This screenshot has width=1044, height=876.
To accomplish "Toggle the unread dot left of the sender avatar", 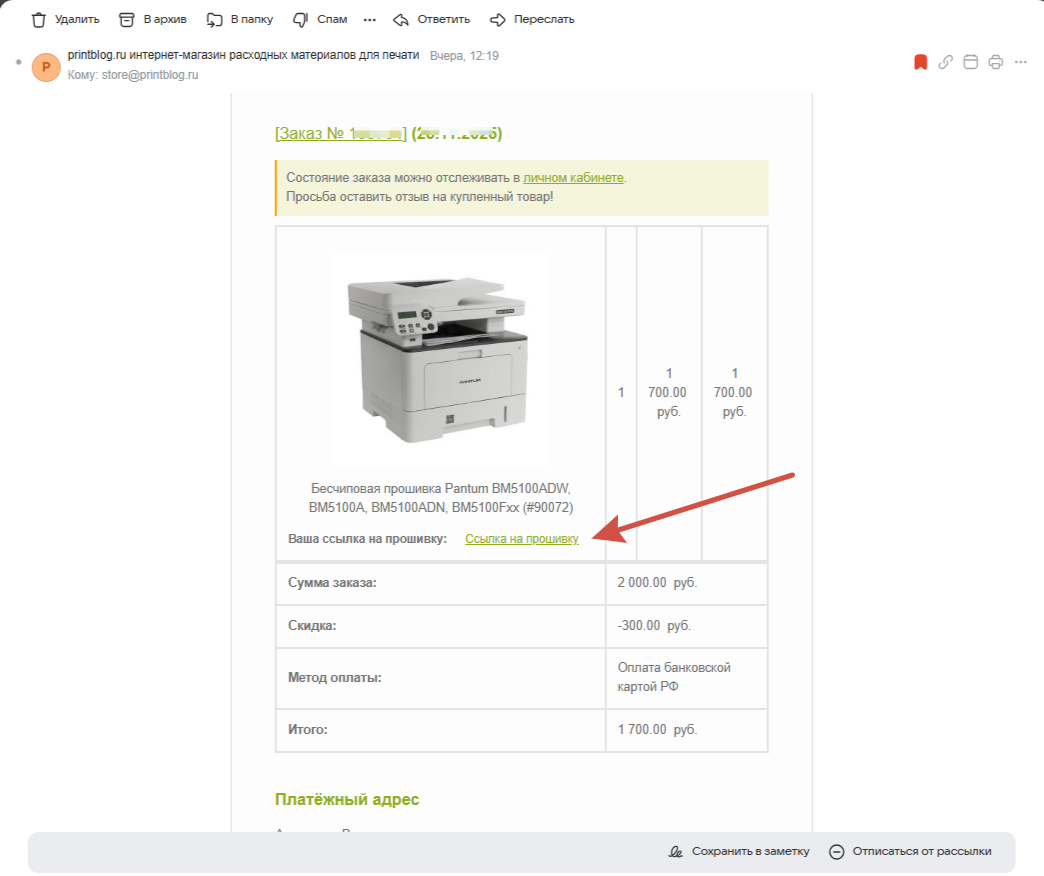I will point(18,62).
